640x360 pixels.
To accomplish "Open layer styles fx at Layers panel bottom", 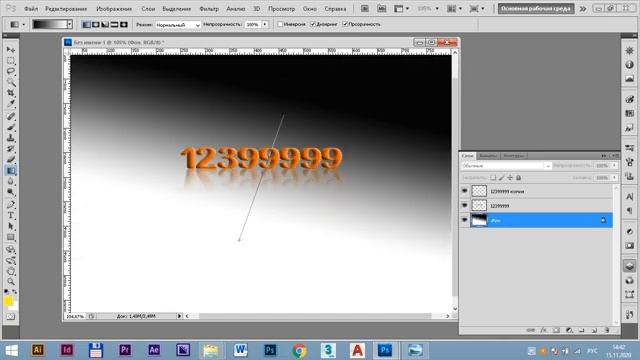I will (x=543, y=330).
